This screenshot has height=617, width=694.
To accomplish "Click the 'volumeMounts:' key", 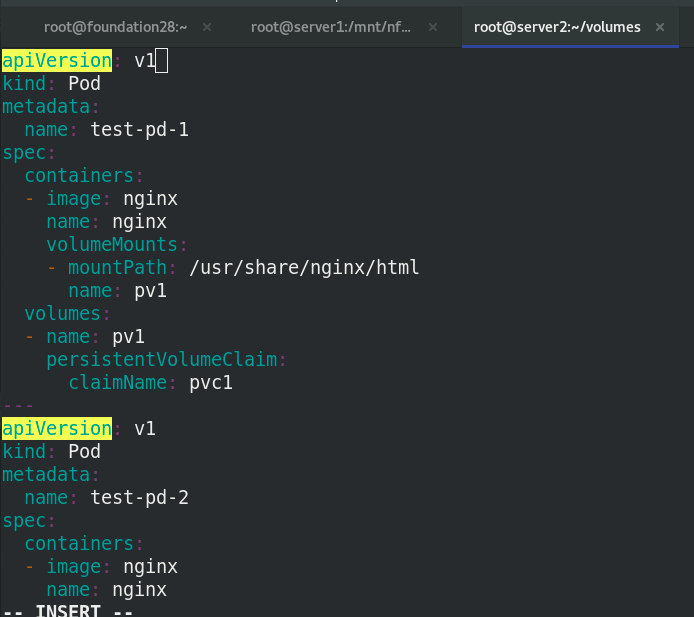I will [x=117, y=245].
